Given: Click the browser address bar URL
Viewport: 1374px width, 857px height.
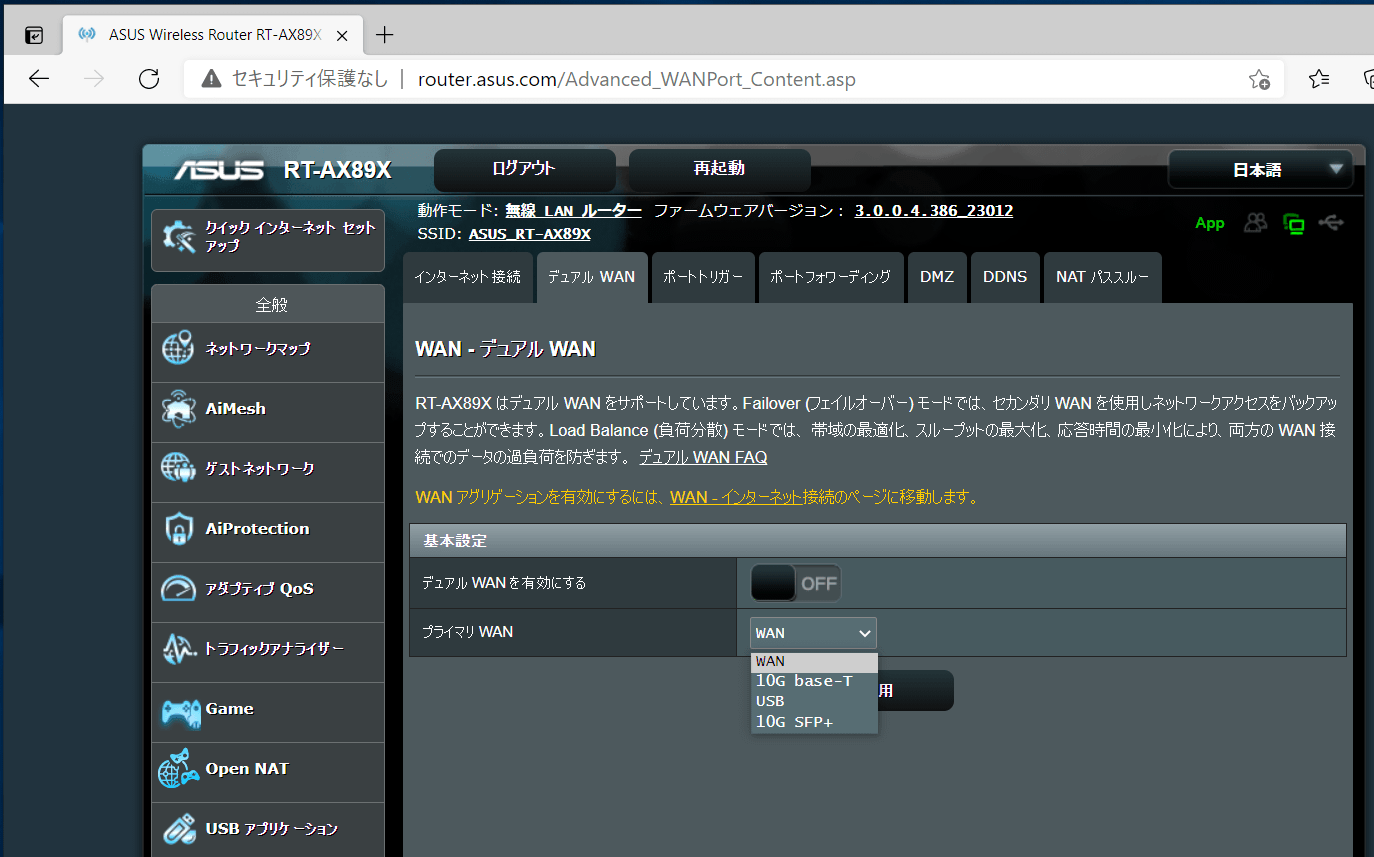Looking at the screenshot, I should point(637,79).
